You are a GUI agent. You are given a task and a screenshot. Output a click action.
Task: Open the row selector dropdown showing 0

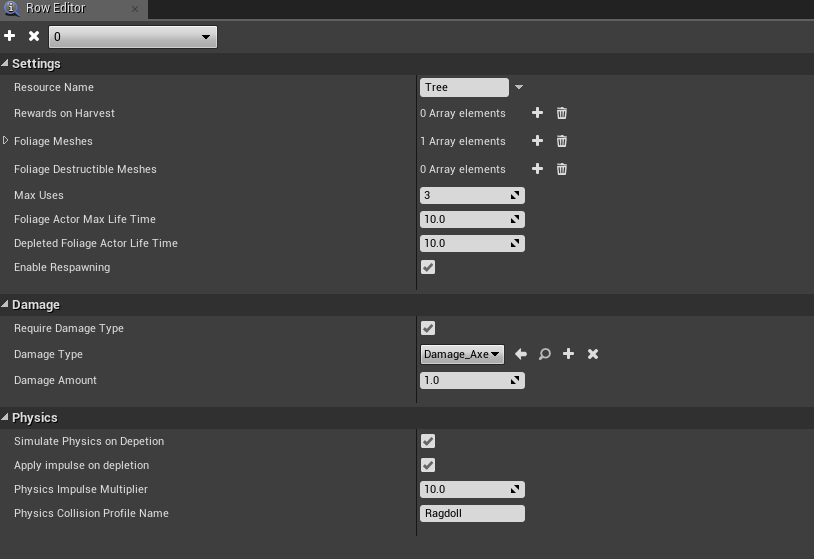(x=133, y=37)
